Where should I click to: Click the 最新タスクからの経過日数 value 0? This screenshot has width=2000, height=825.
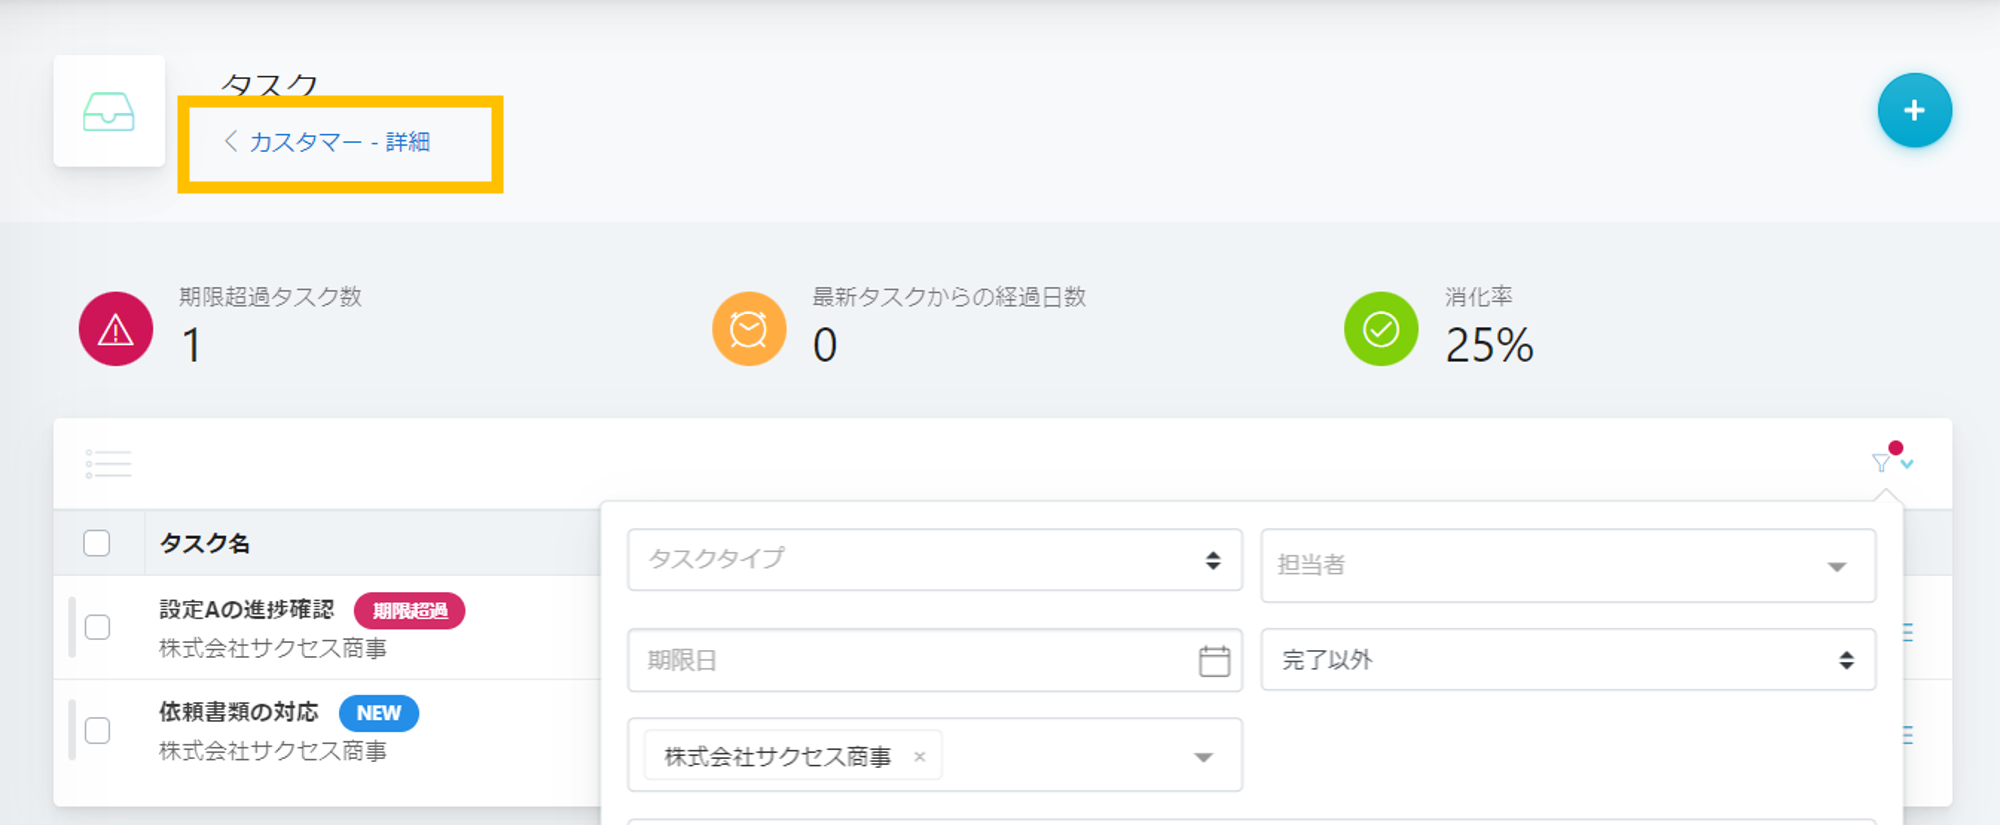825,345
